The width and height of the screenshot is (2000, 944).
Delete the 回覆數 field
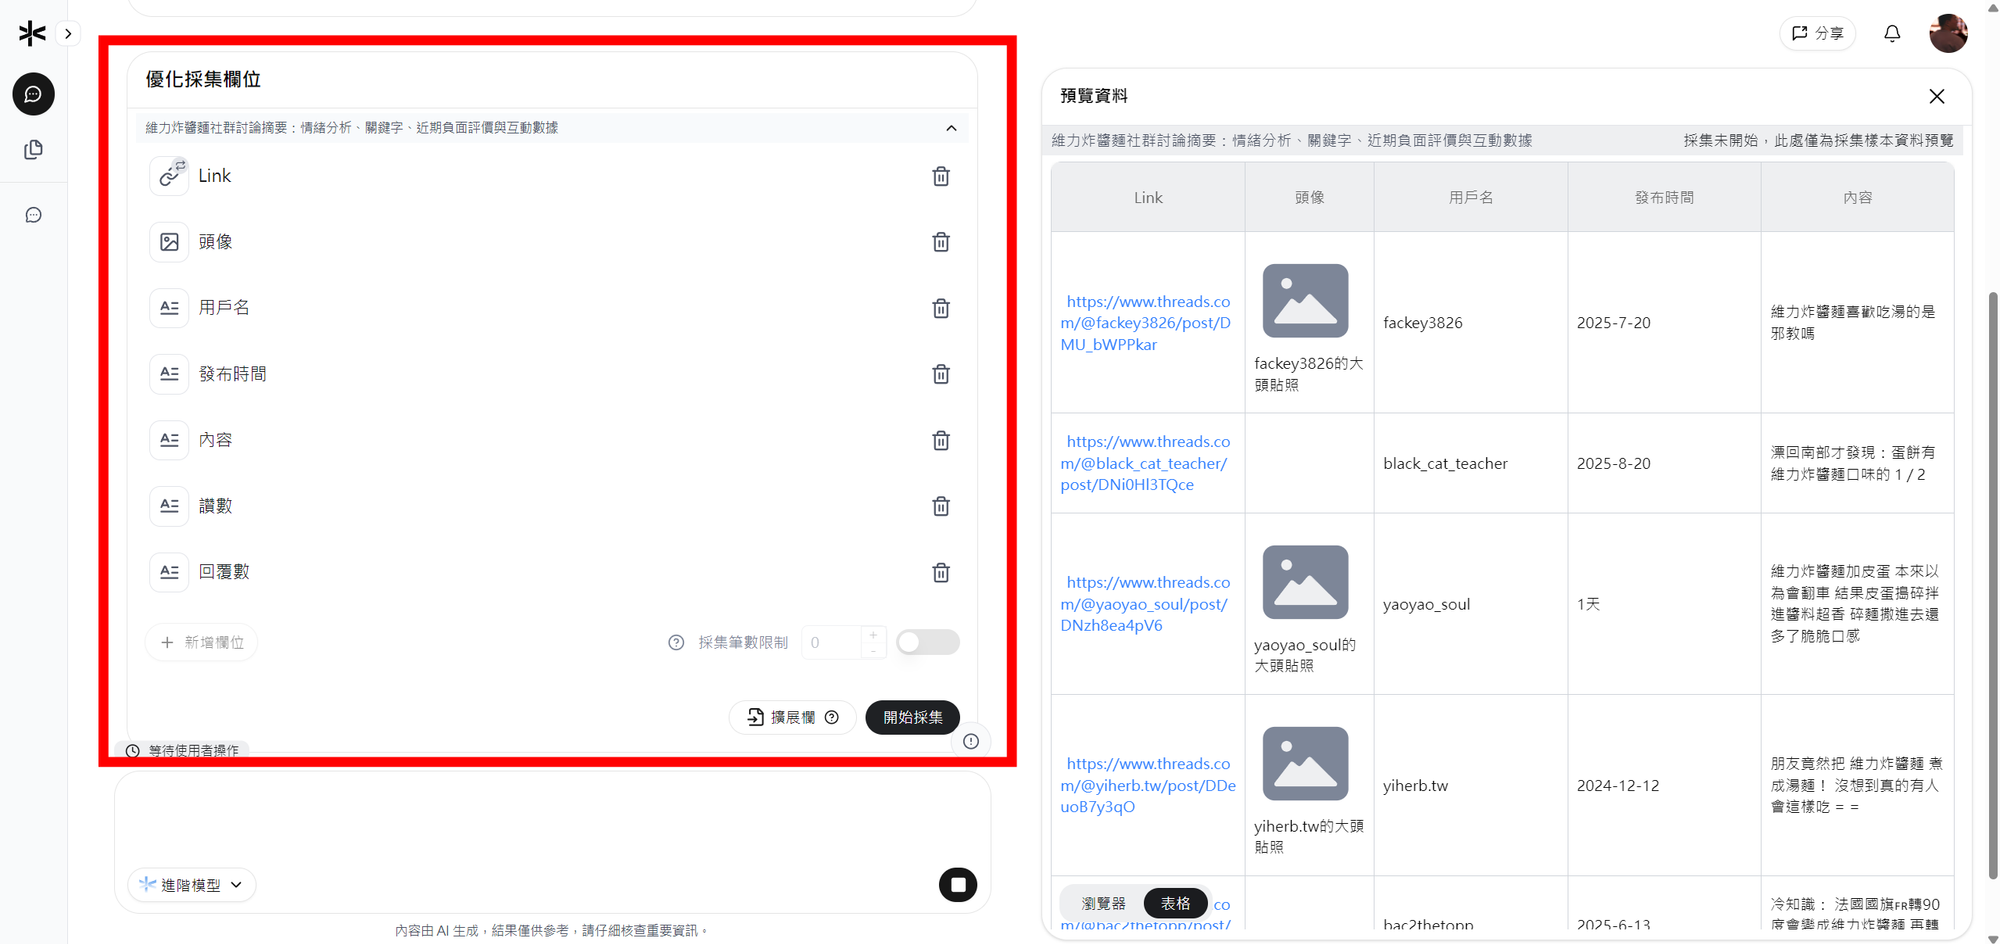coord(941,572)
